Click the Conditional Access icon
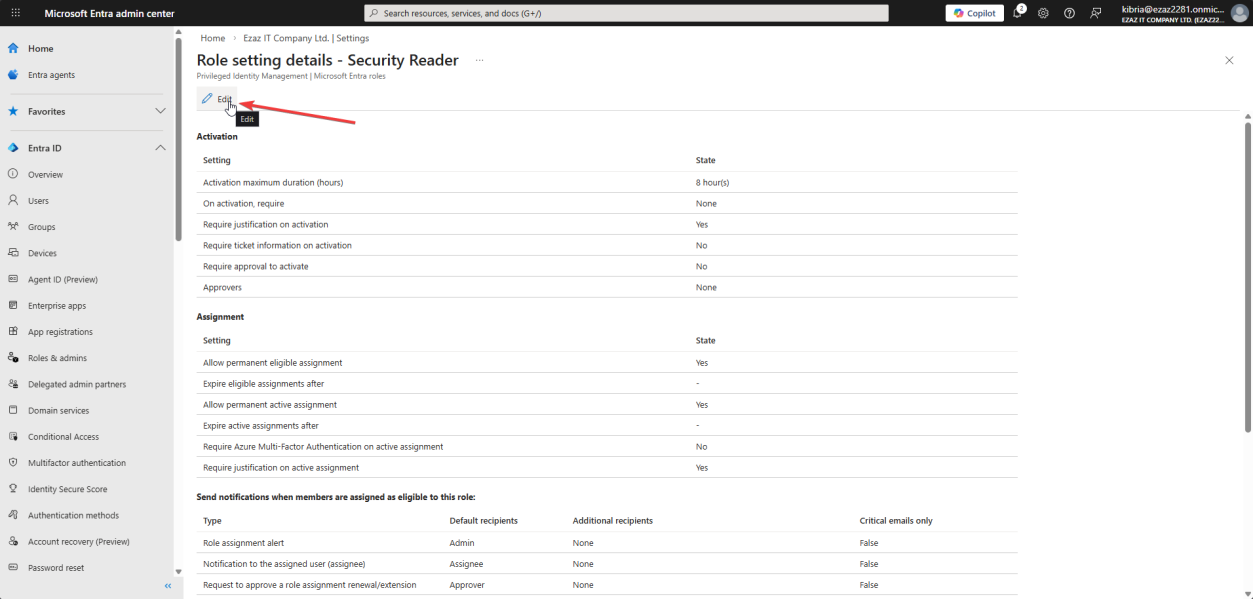 [x=13, y=436]
